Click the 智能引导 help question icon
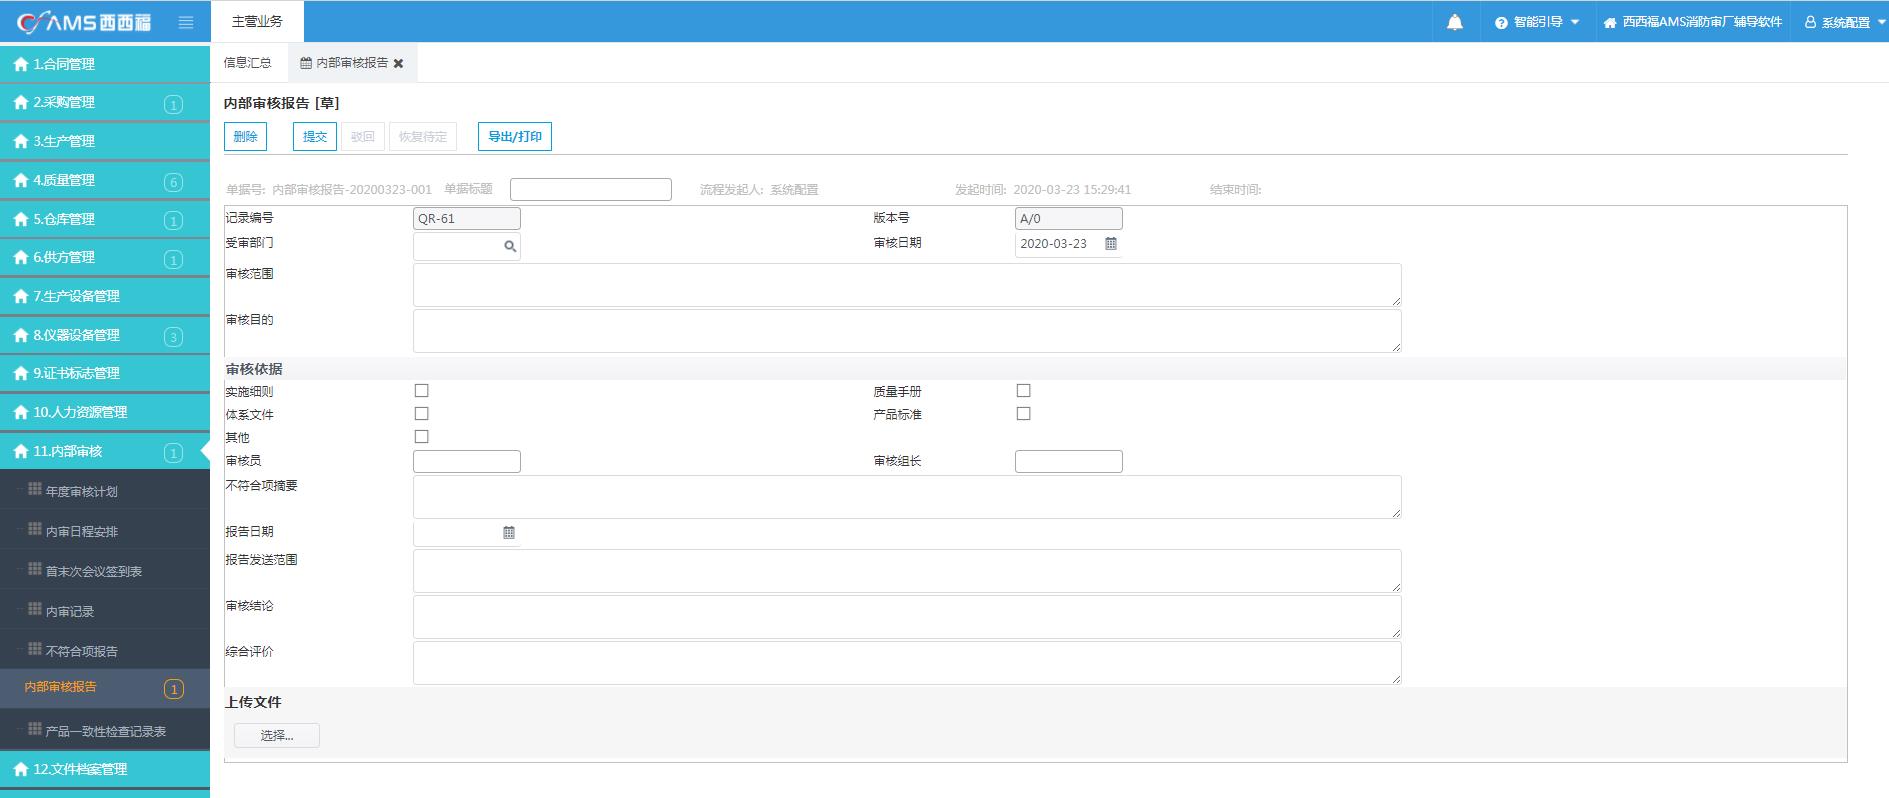 pos(1501,22)
